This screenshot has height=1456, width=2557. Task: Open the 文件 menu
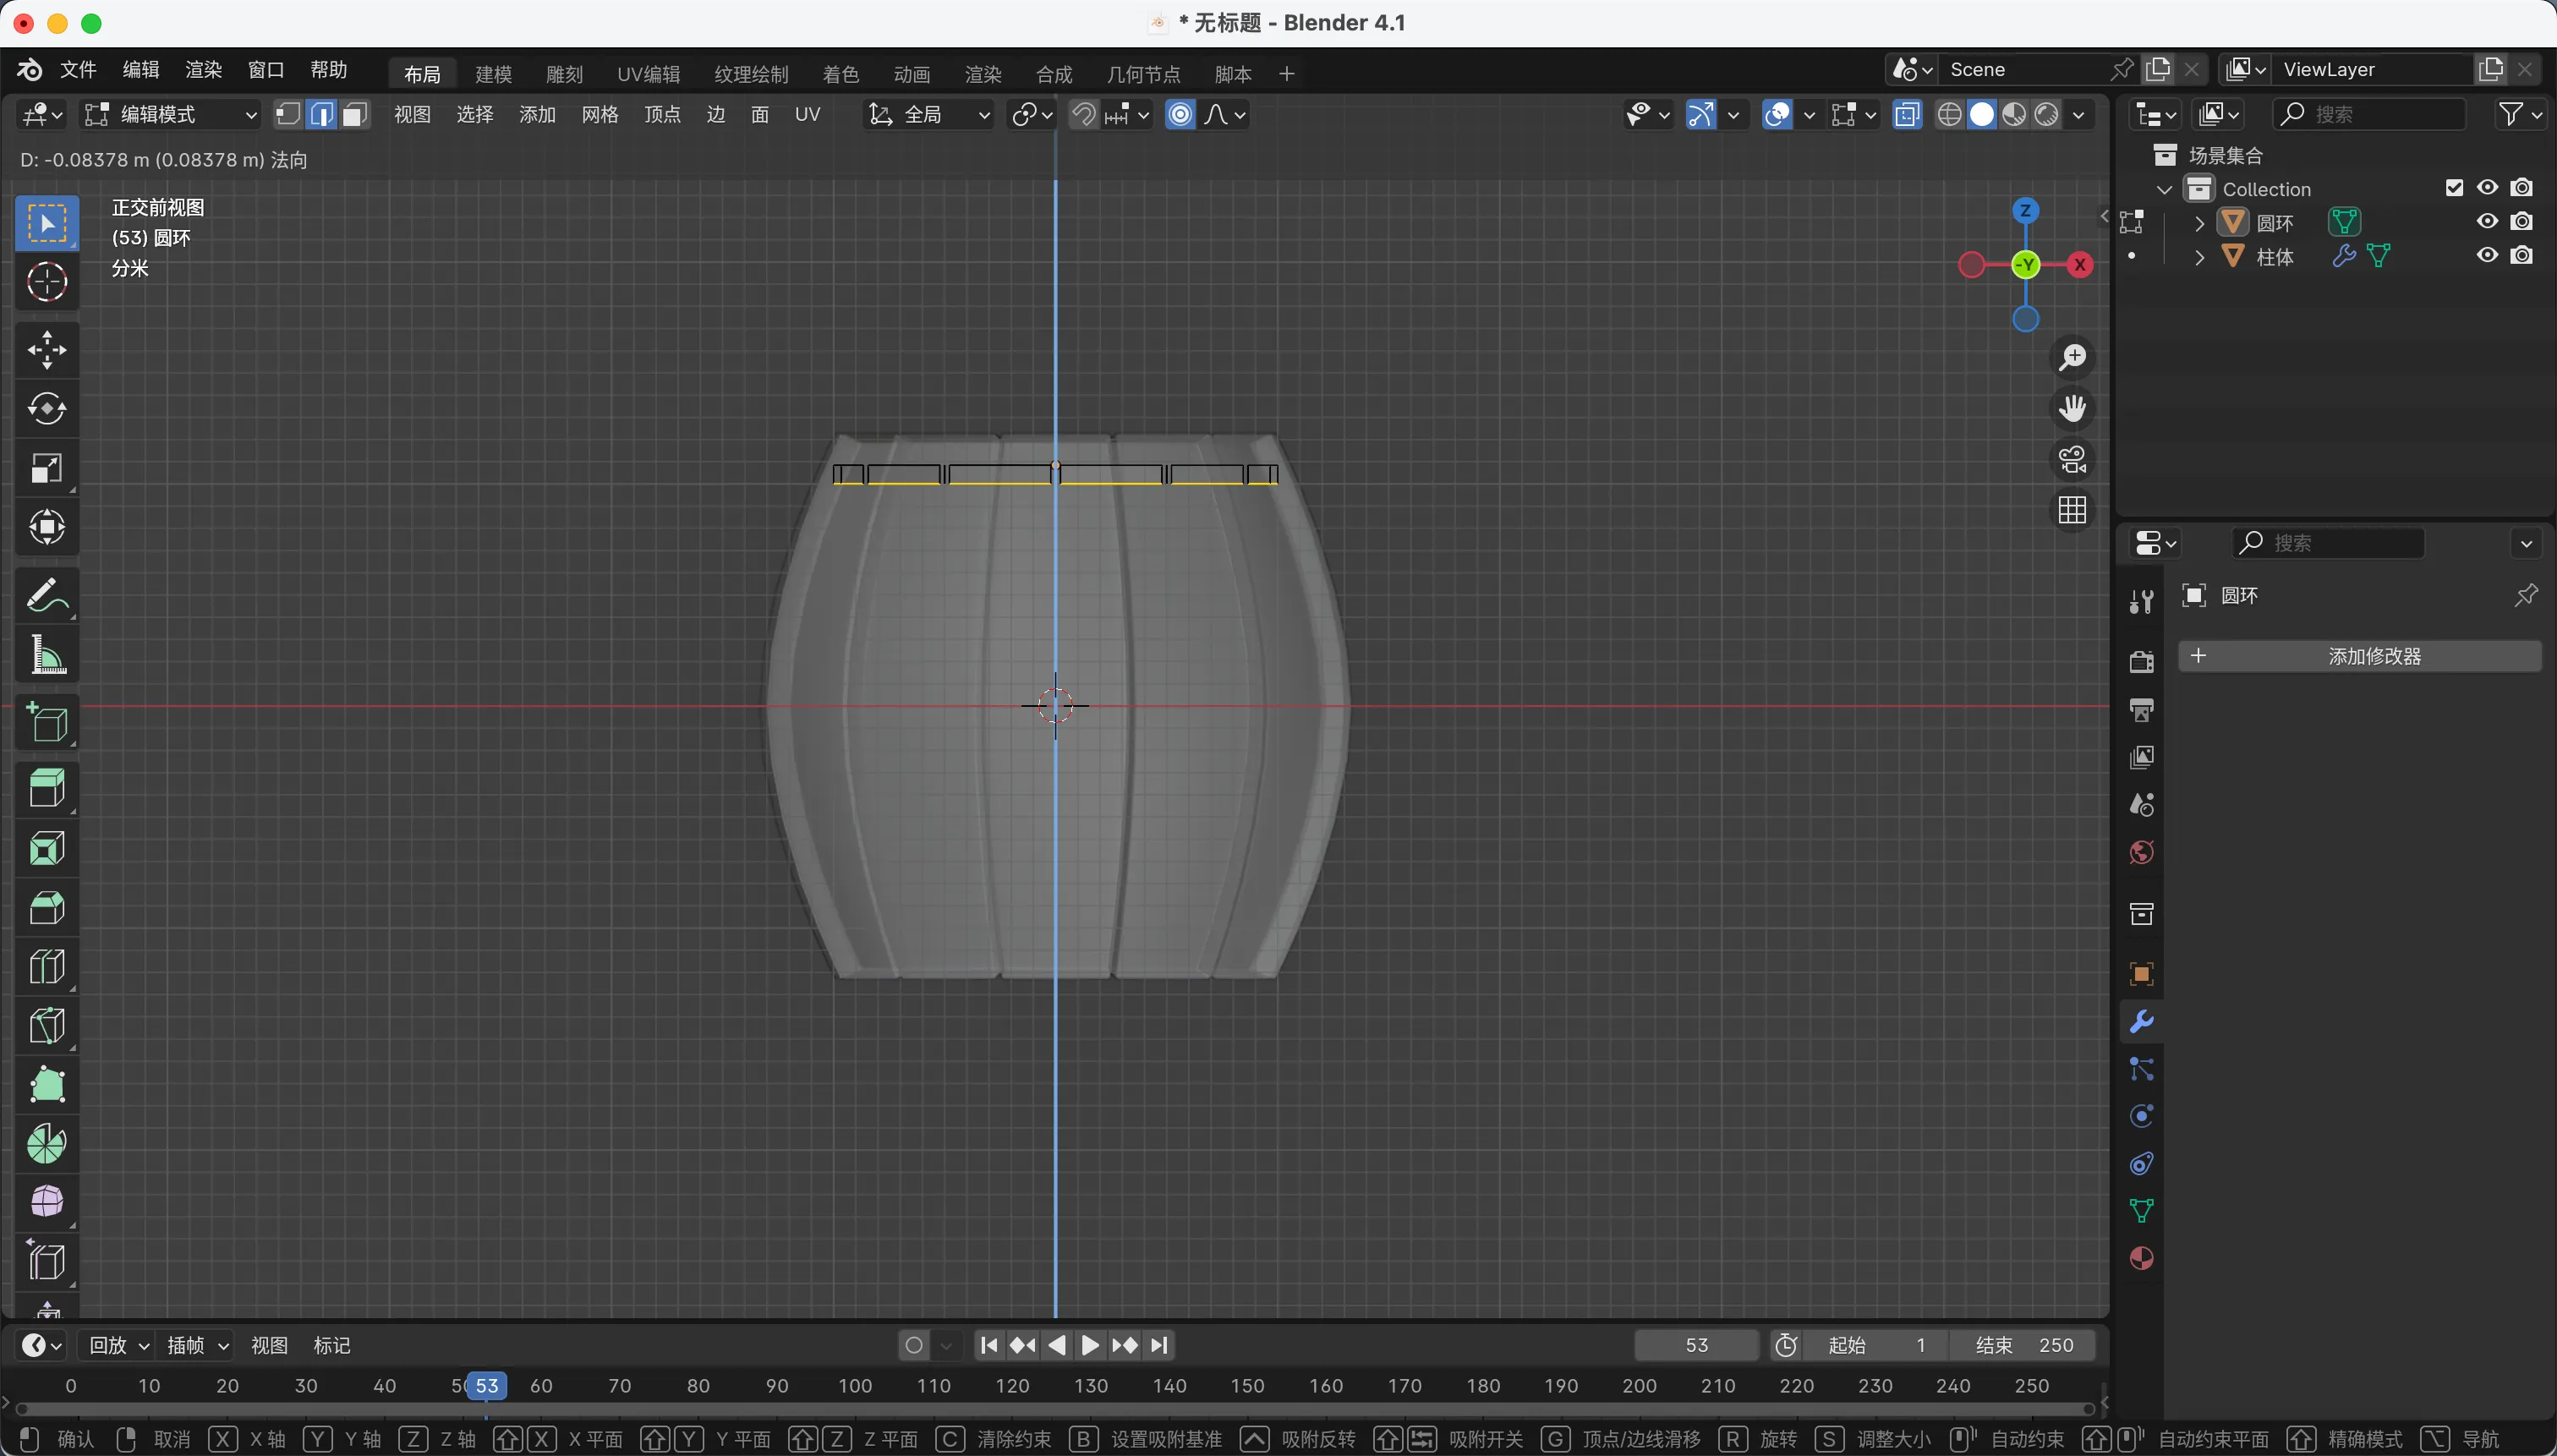point(78,70)
